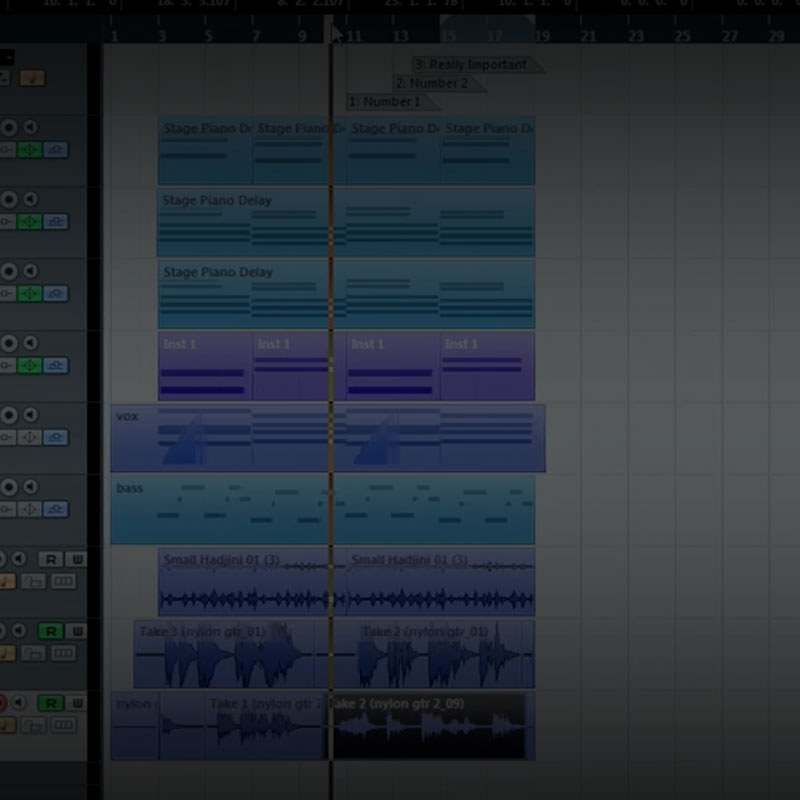Select 'Small Hadjini 01 (3)' clip starting at bar 3
Viewport: 800px width, 800px height.
(x=252, y=582)
